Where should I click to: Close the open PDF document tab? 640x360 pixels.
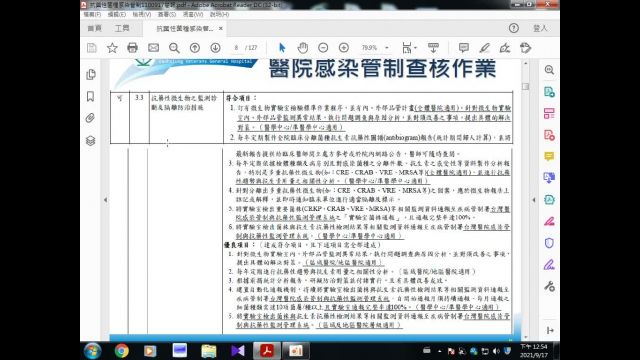click(x=221, y=28)
